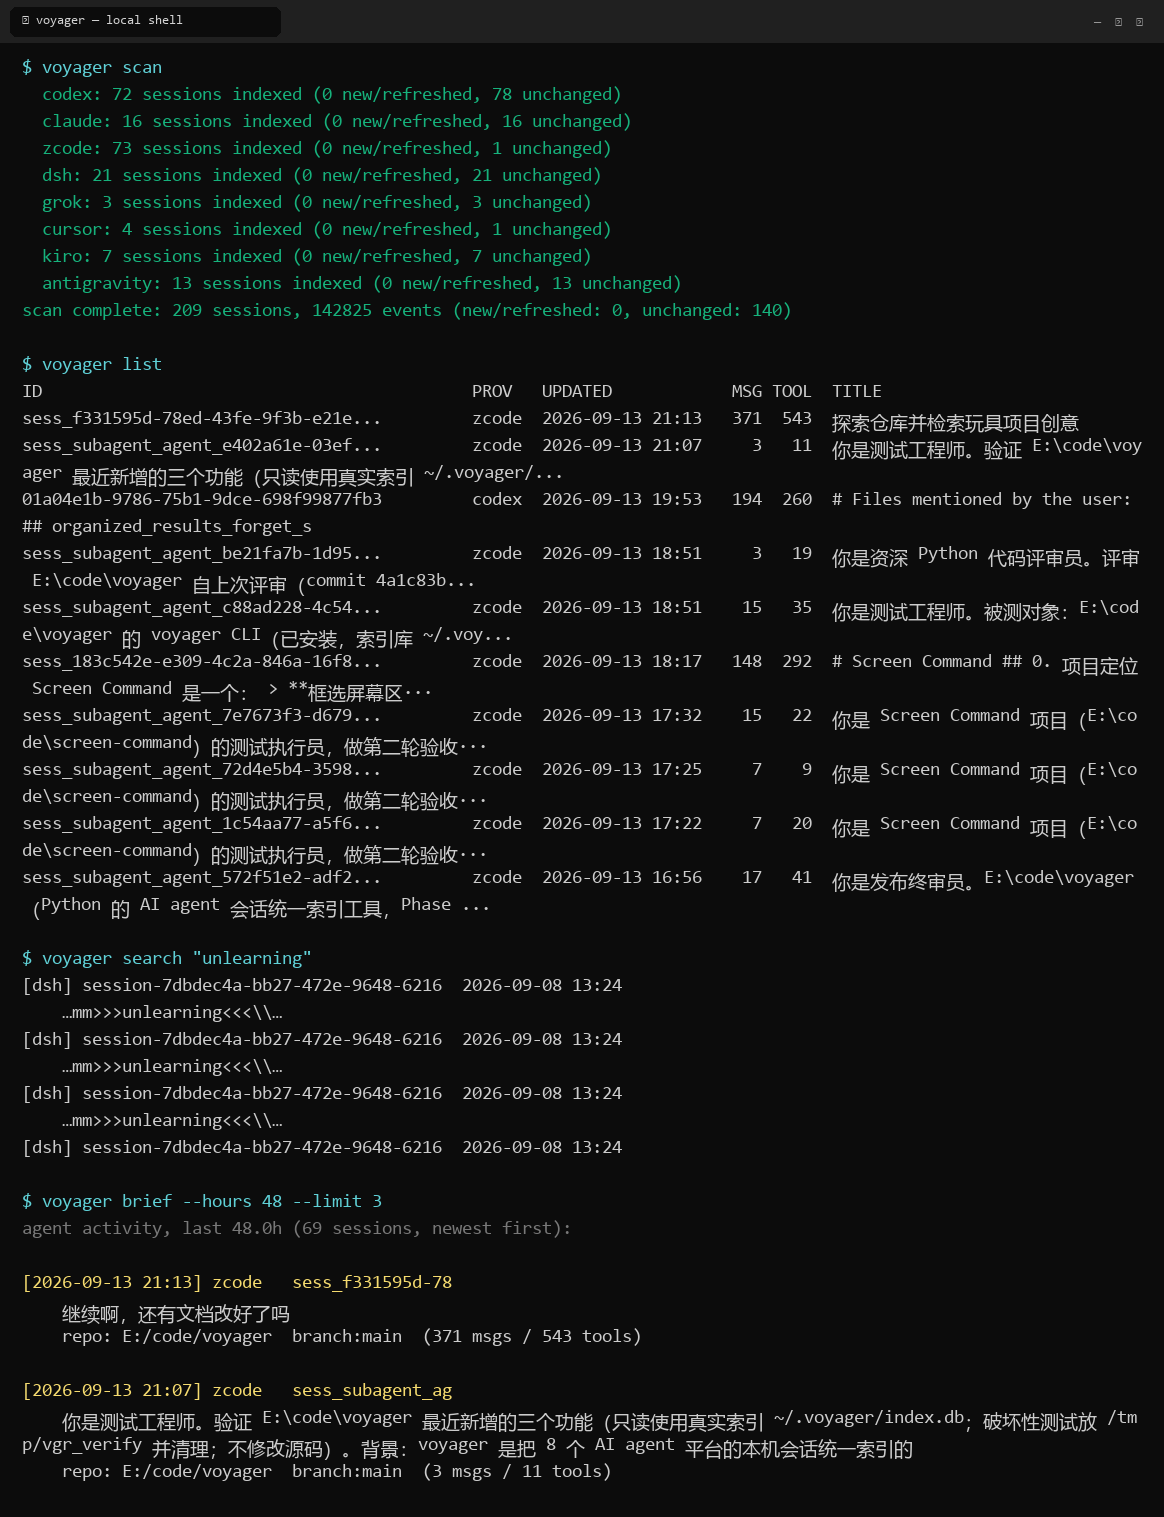Close the voyager terminal window
This screenshot has height=1517, width=1164.
(x=1139, y=22)
